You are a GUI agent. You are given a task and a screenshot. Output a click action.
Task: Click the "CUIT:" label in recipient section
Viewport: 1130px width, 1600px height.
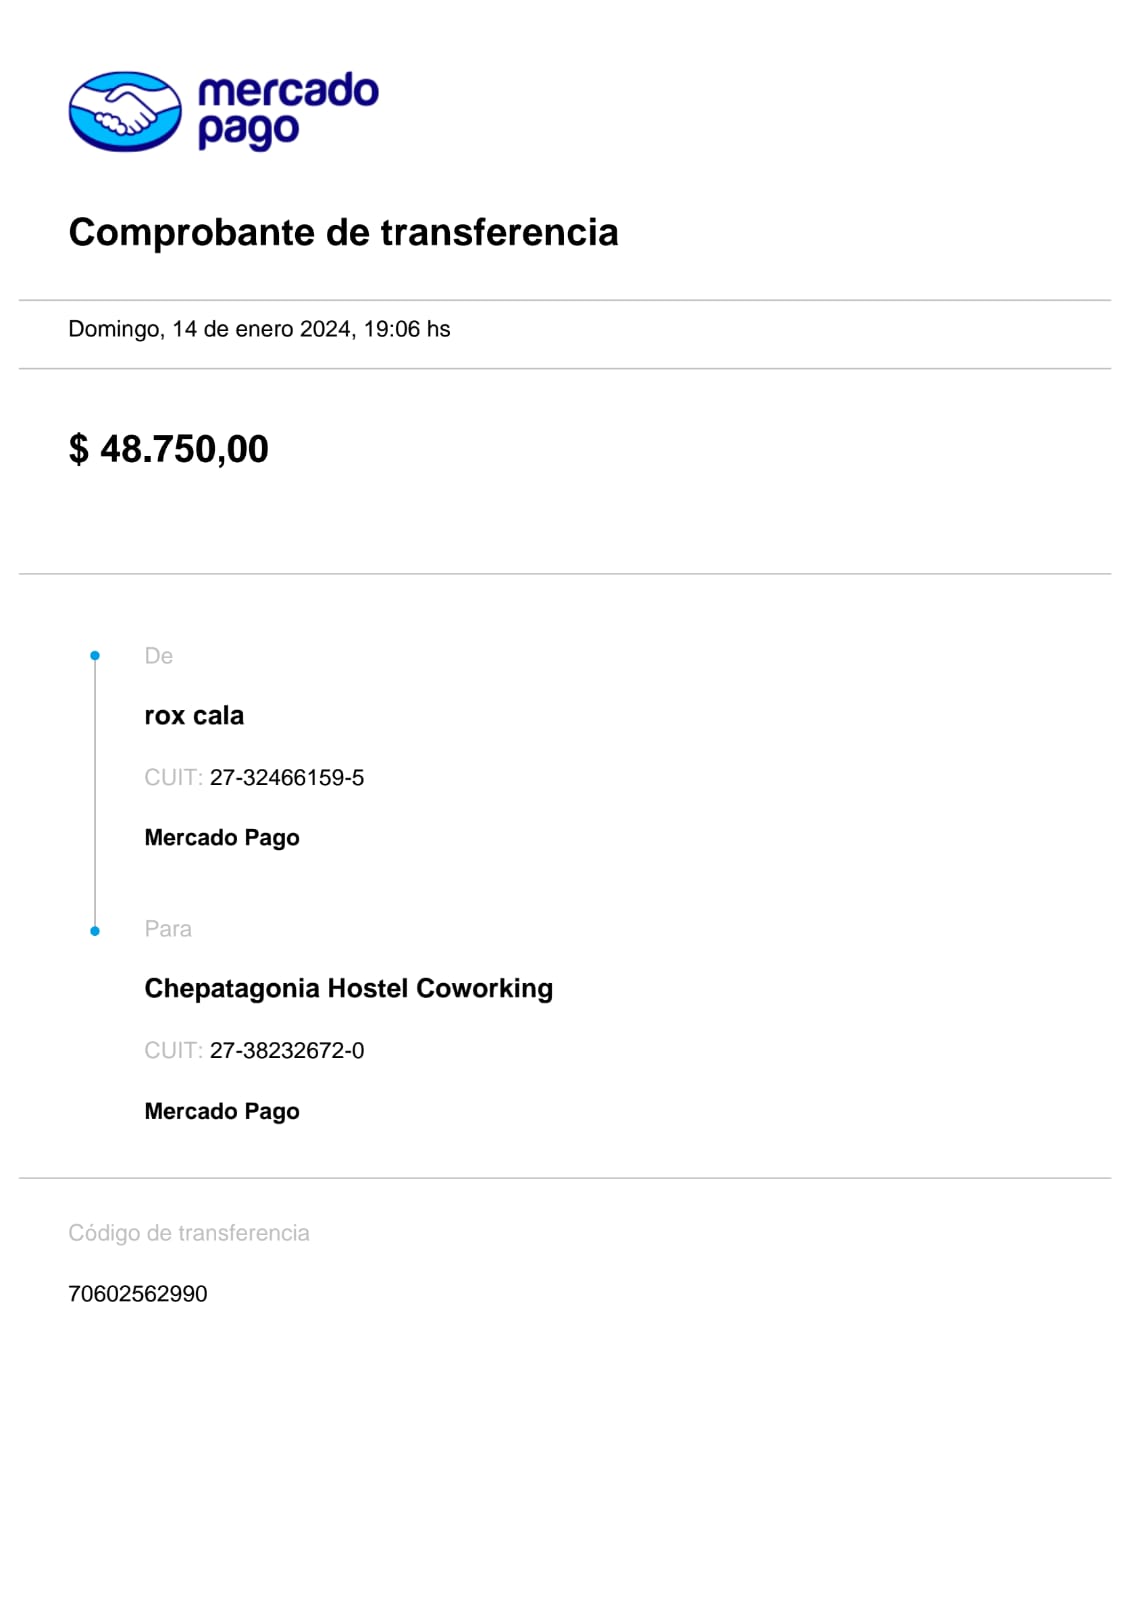[x=173, y=1051]
